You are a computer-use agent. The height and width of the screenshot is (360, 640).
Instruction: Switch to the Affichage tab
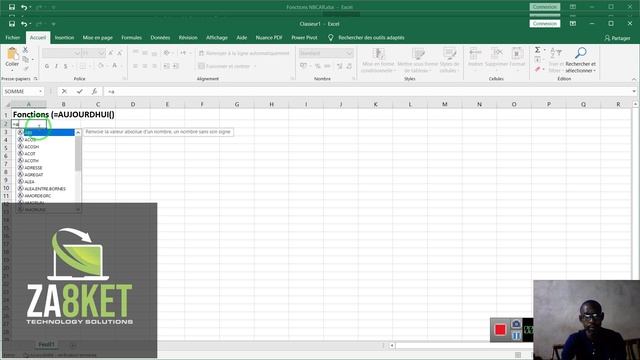click(217, 38)
